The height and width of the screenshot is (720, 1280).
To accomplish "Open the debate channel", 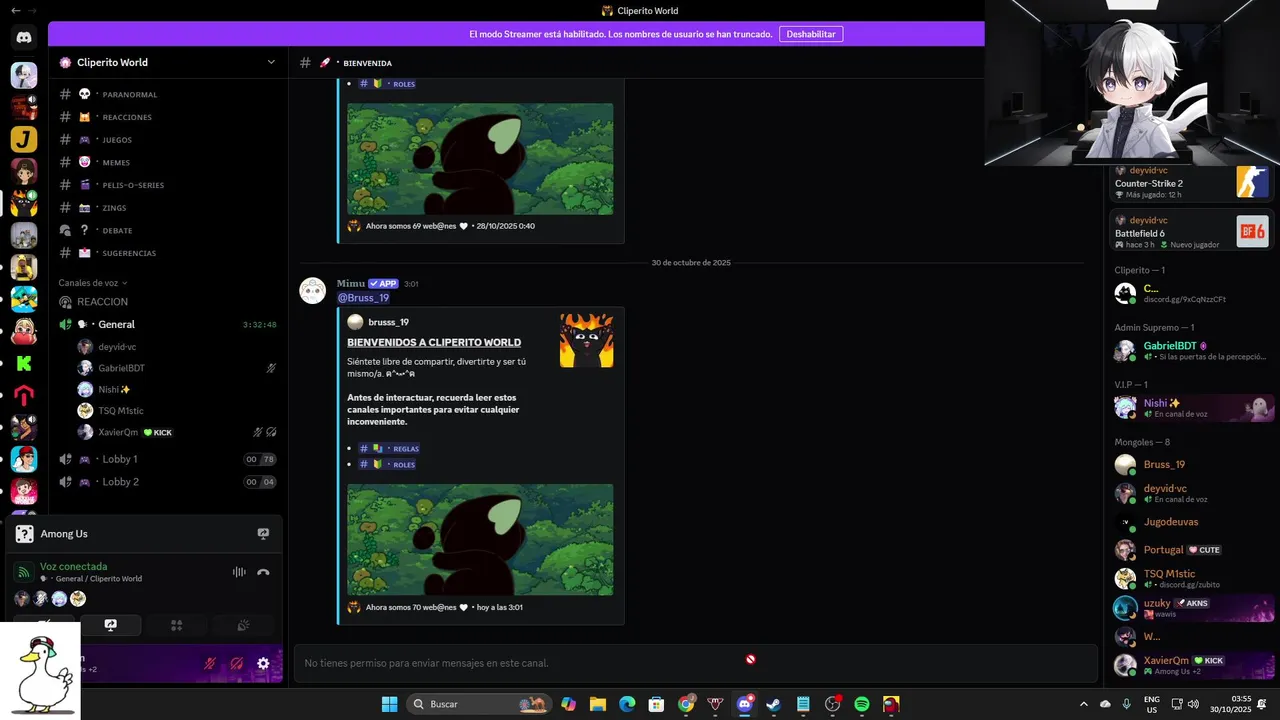I will (x=166, y=230).
